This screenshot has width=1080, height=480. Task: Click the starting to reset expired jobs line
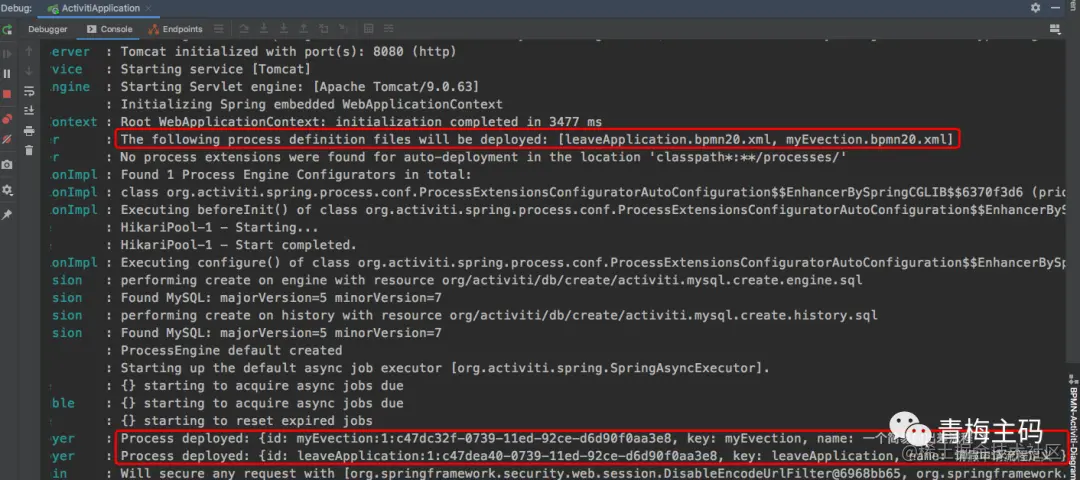pos(247,421)
